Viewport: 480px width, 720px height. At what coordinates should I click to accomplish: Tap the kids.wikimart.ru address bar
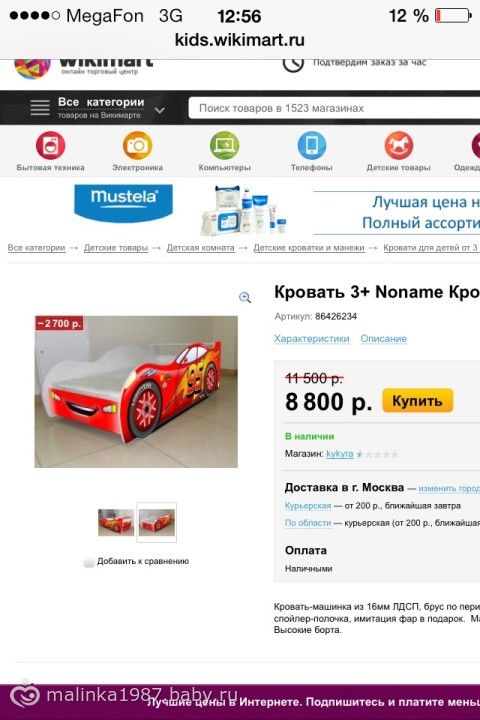pos(240,40)
